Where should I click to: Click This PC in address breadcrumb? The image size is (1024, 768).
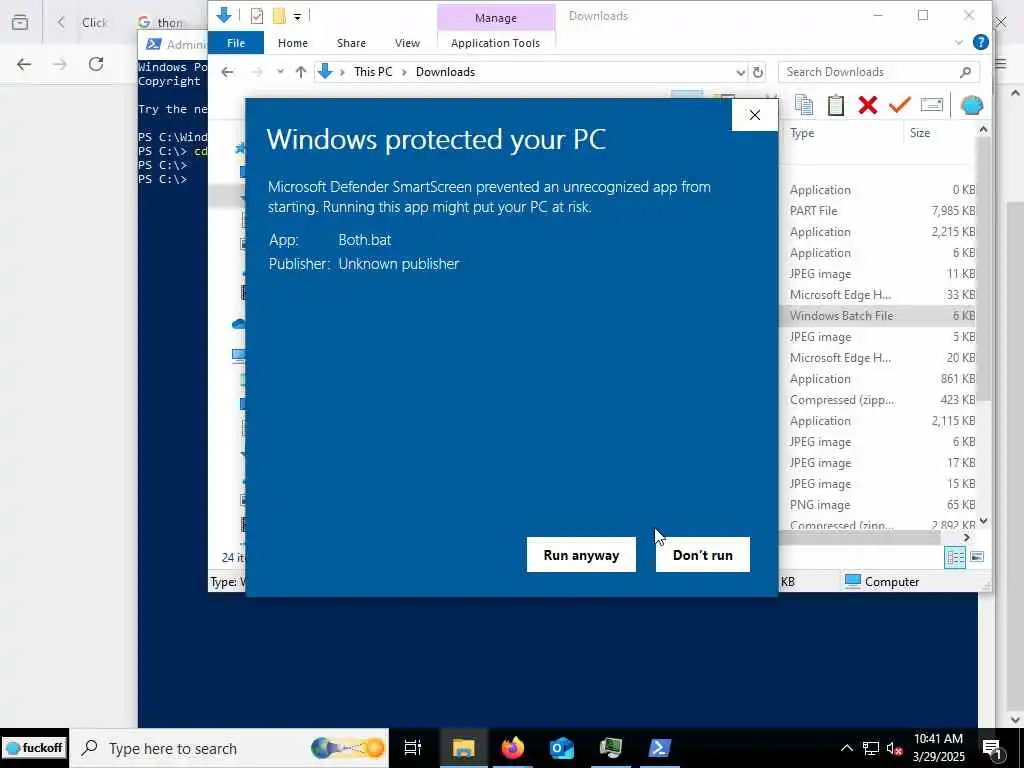point(373,72)
